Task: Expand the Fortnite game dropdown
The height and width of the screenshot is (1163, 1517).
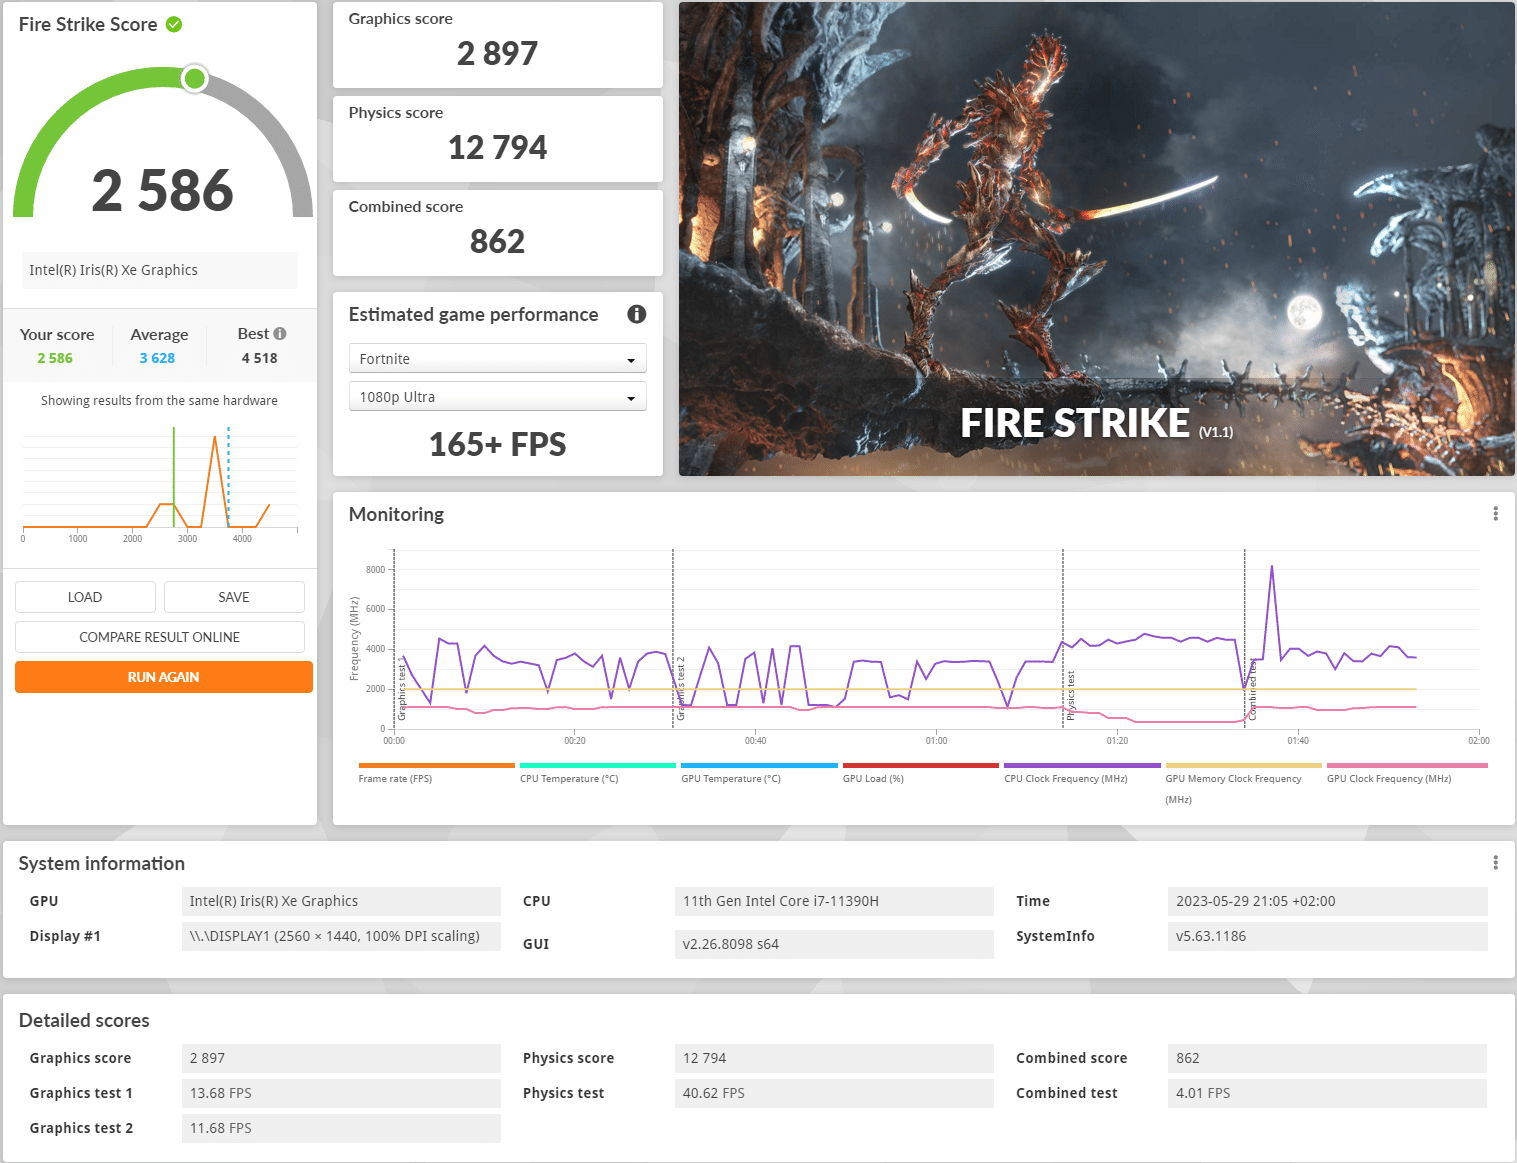Action: click(497, 359)
